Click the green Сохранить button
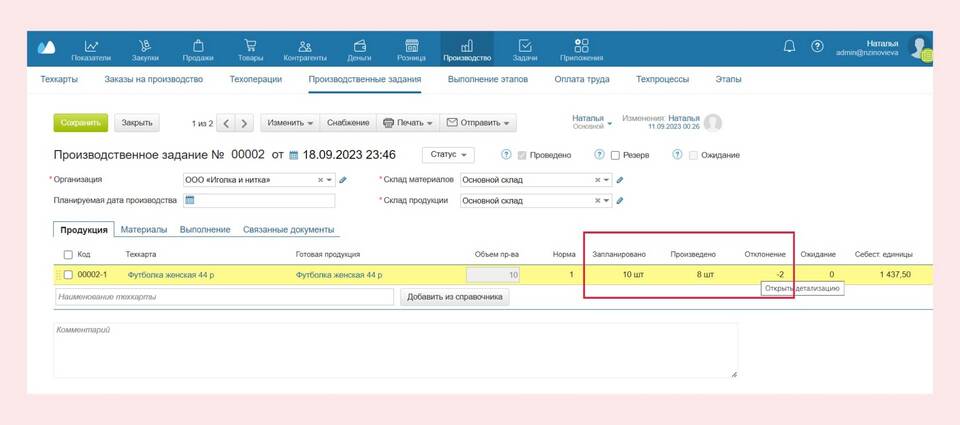The image size is (960, 425). click(81, 123)
